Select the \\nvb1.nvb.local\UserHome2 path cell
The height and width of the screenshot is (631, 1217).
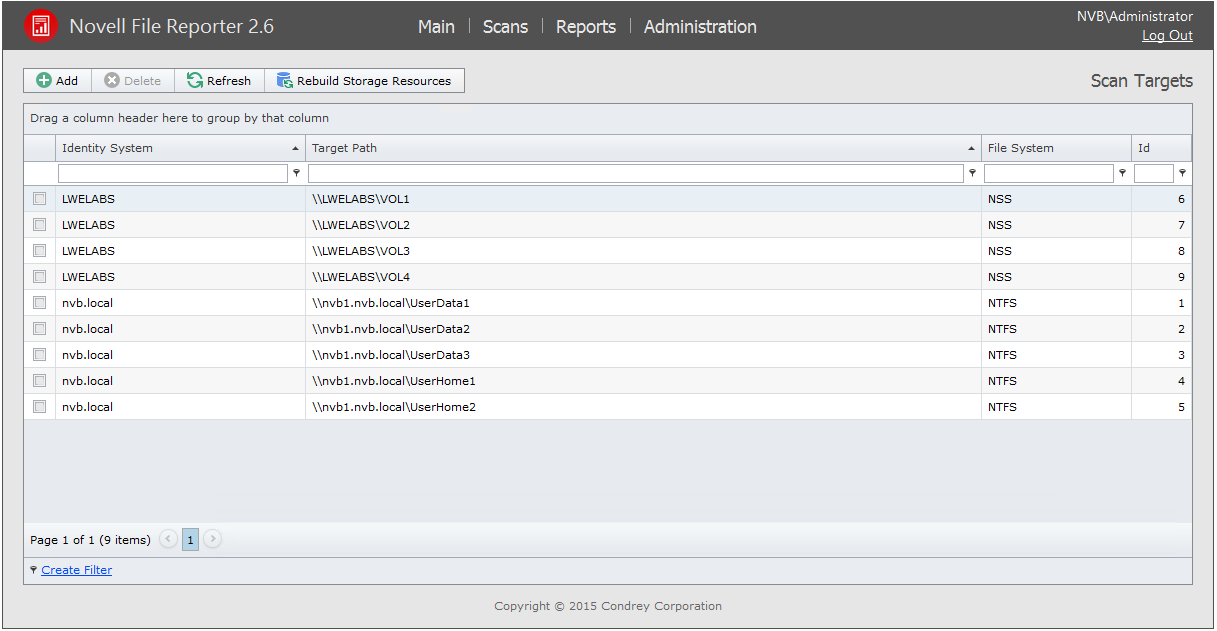pos(643,407)
